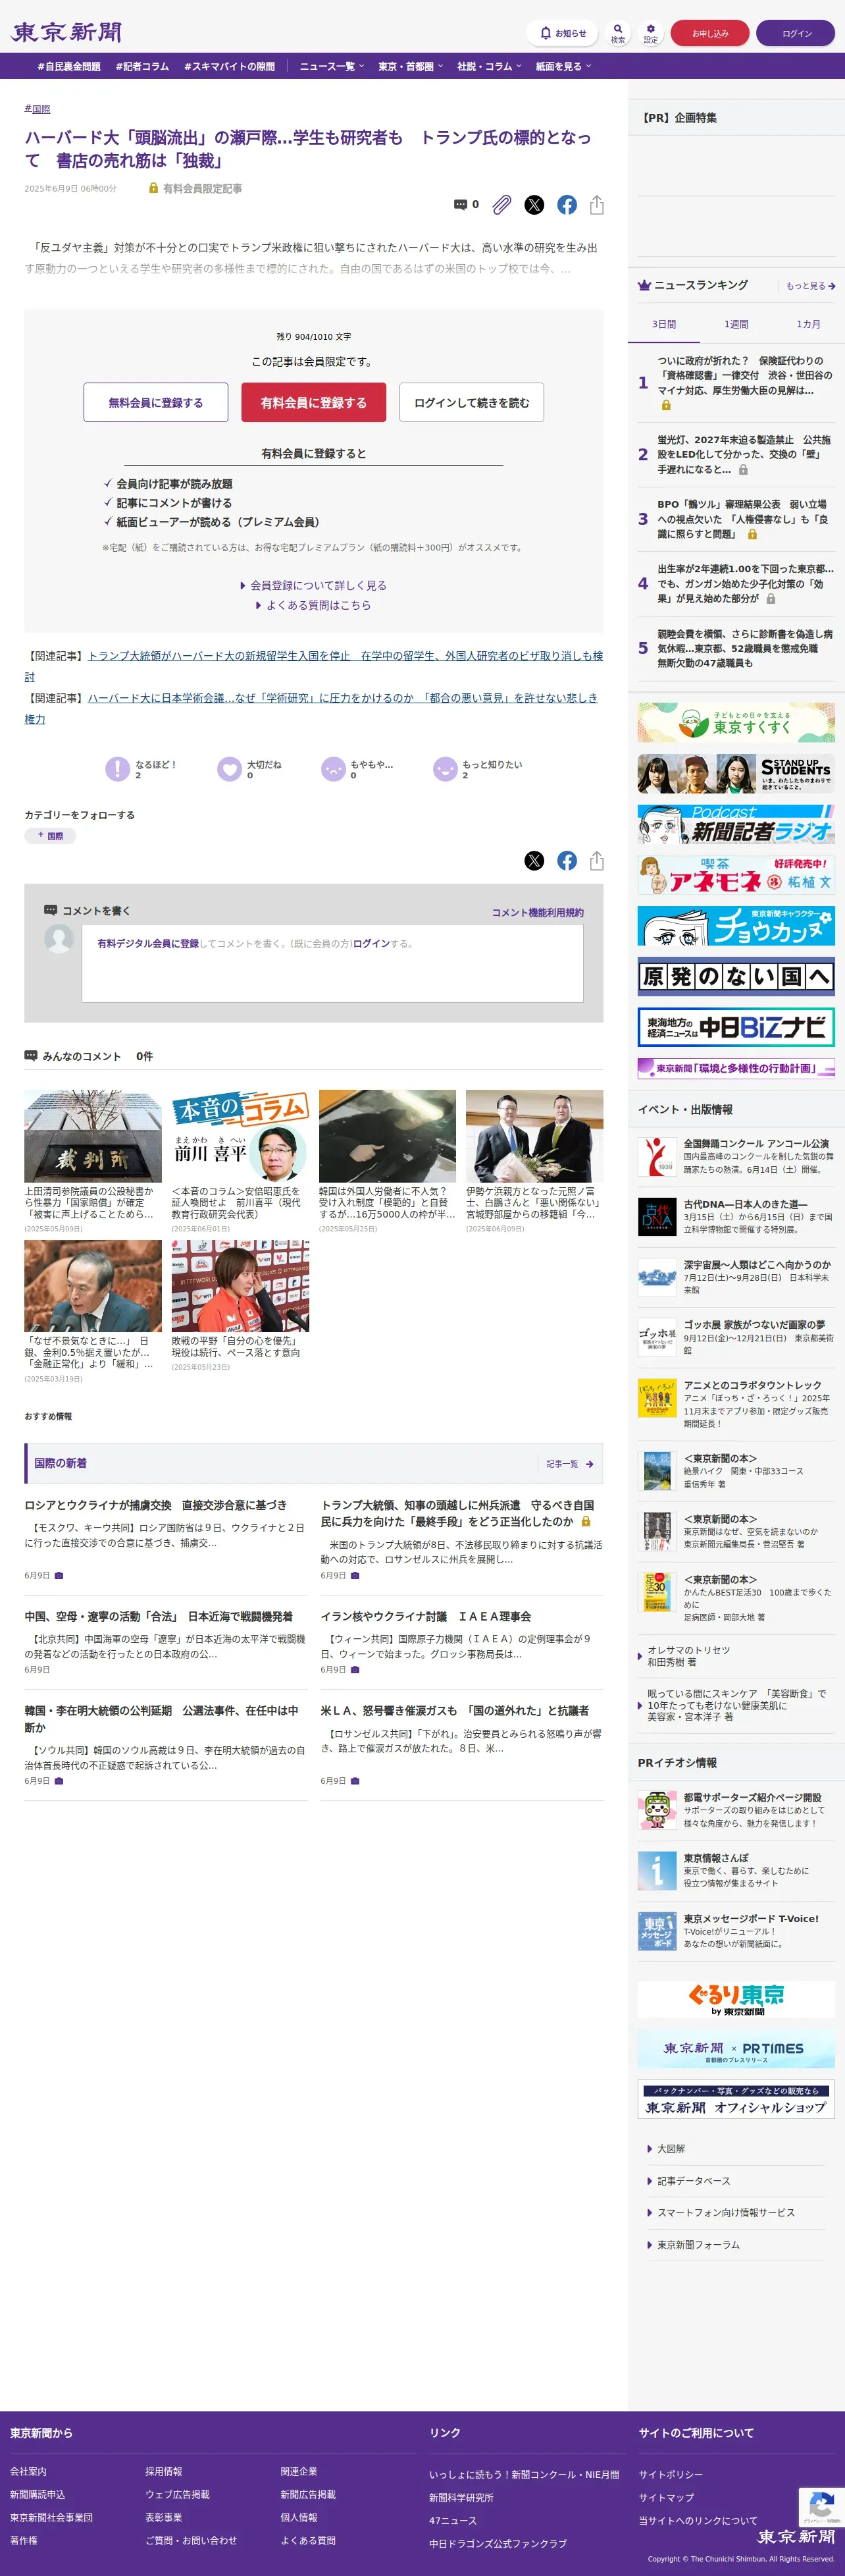This screenshot has width=845, height=2576.
Task: React with the もやもや… face icon
Action: pyautogui.click(x=333, y=768)
